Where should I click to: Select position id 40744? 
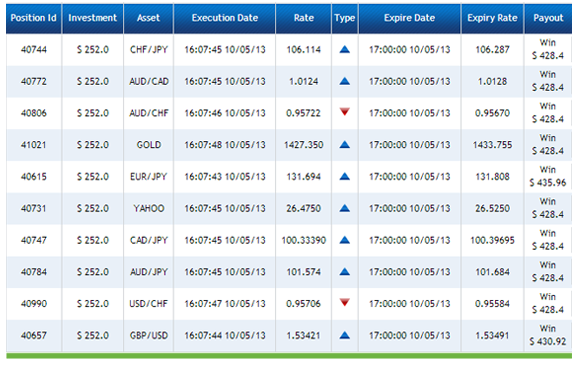34,49
